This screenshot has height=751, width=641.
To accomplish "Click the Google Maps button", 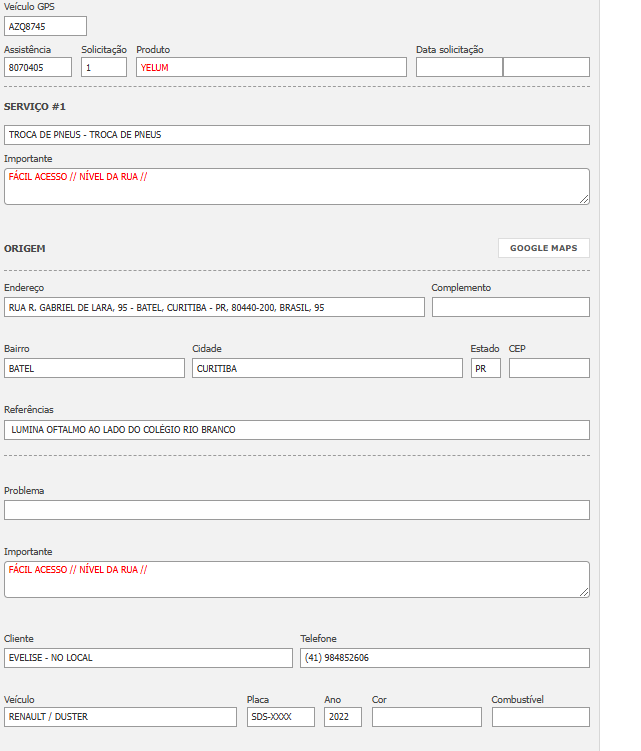I will coord(543,248).
